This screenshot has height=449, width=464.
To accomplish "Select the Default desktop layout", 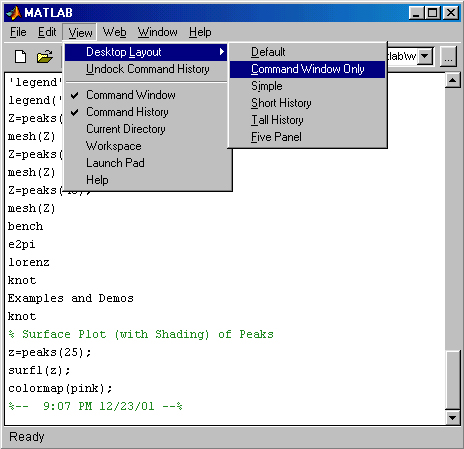I will click(x=307, y=52).
